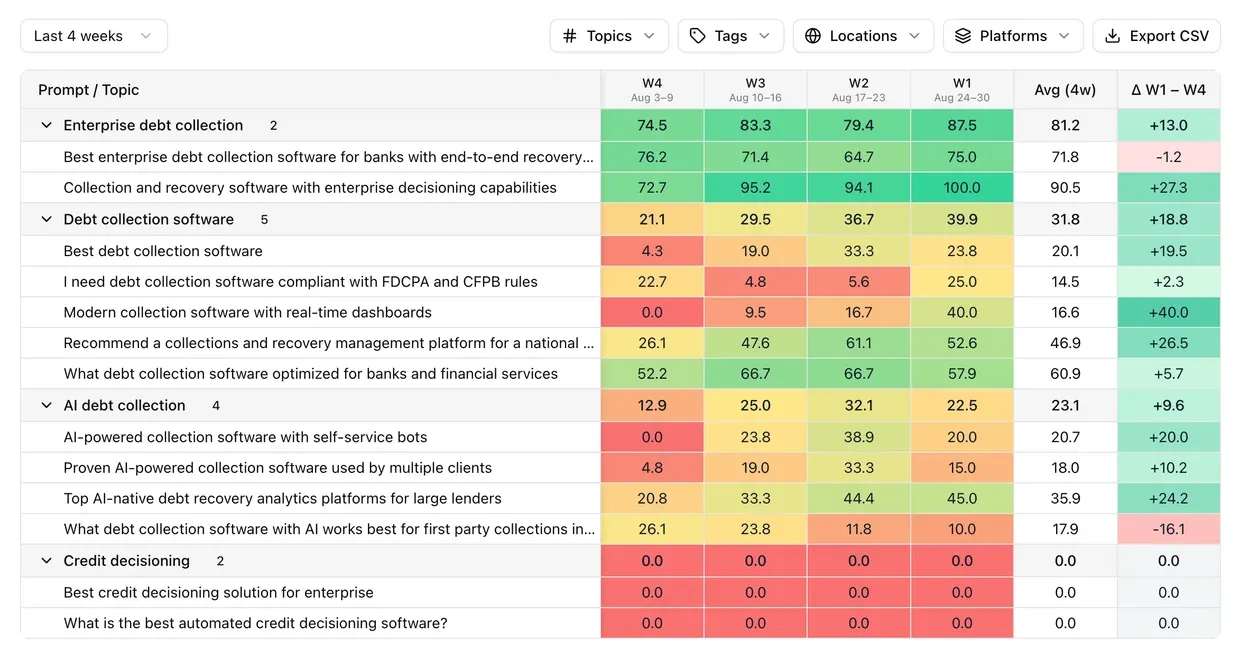Click the globe icon in Locations filter
This screenshot has width=1240, height=656.
click(813, 36)
